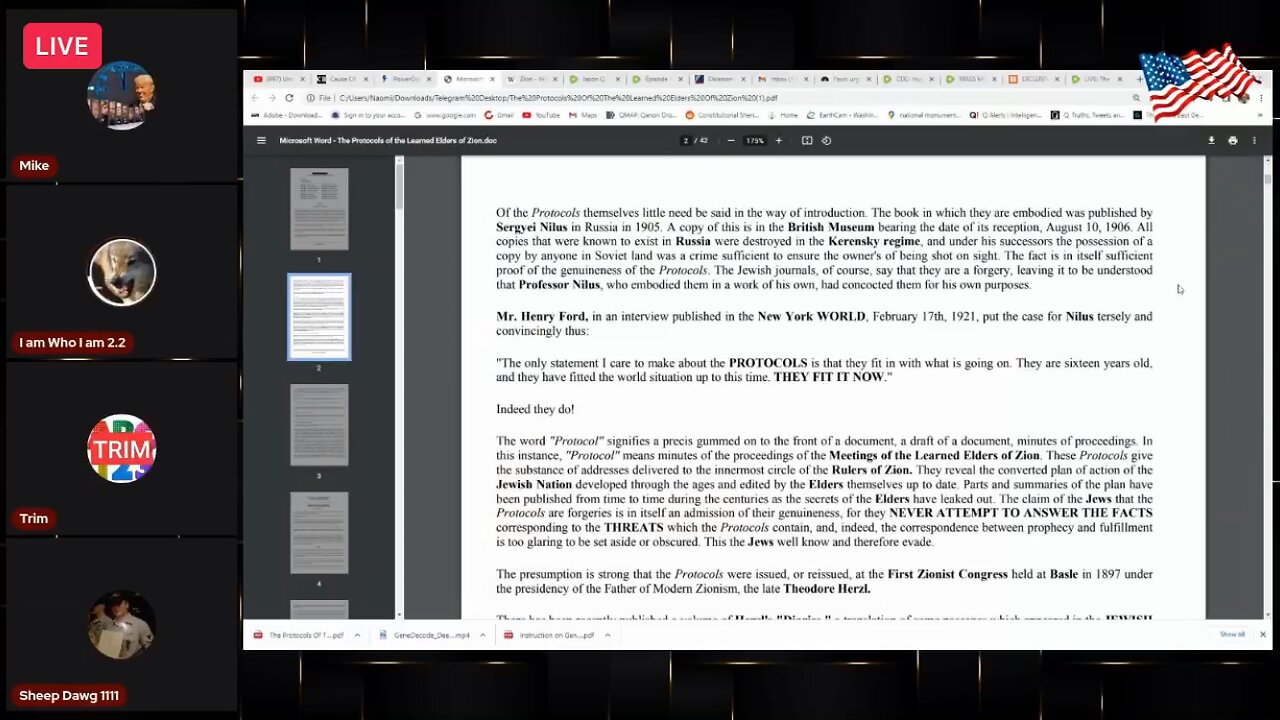The image size is (1280, 720).
Task: Zoom out the PDF with minus button
Action: click(x=731, y=140)
